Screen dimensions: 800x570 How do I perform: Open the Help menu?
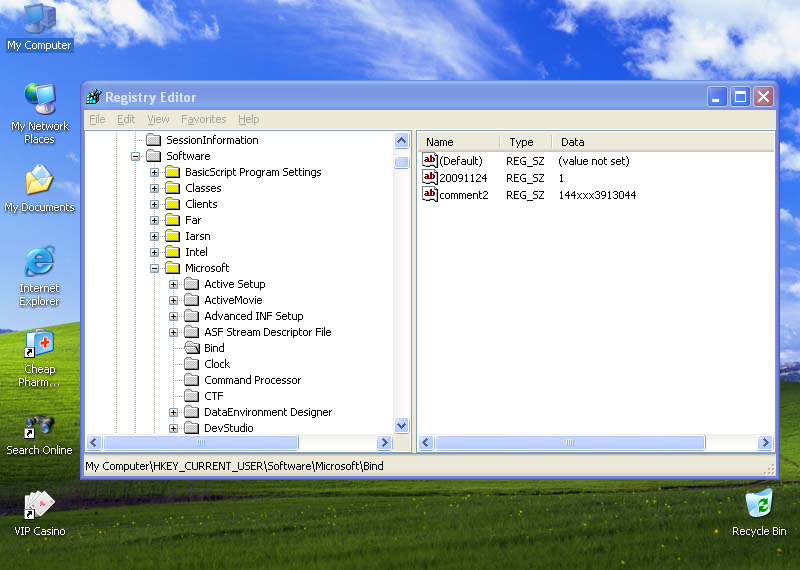(x=248, y=119)
